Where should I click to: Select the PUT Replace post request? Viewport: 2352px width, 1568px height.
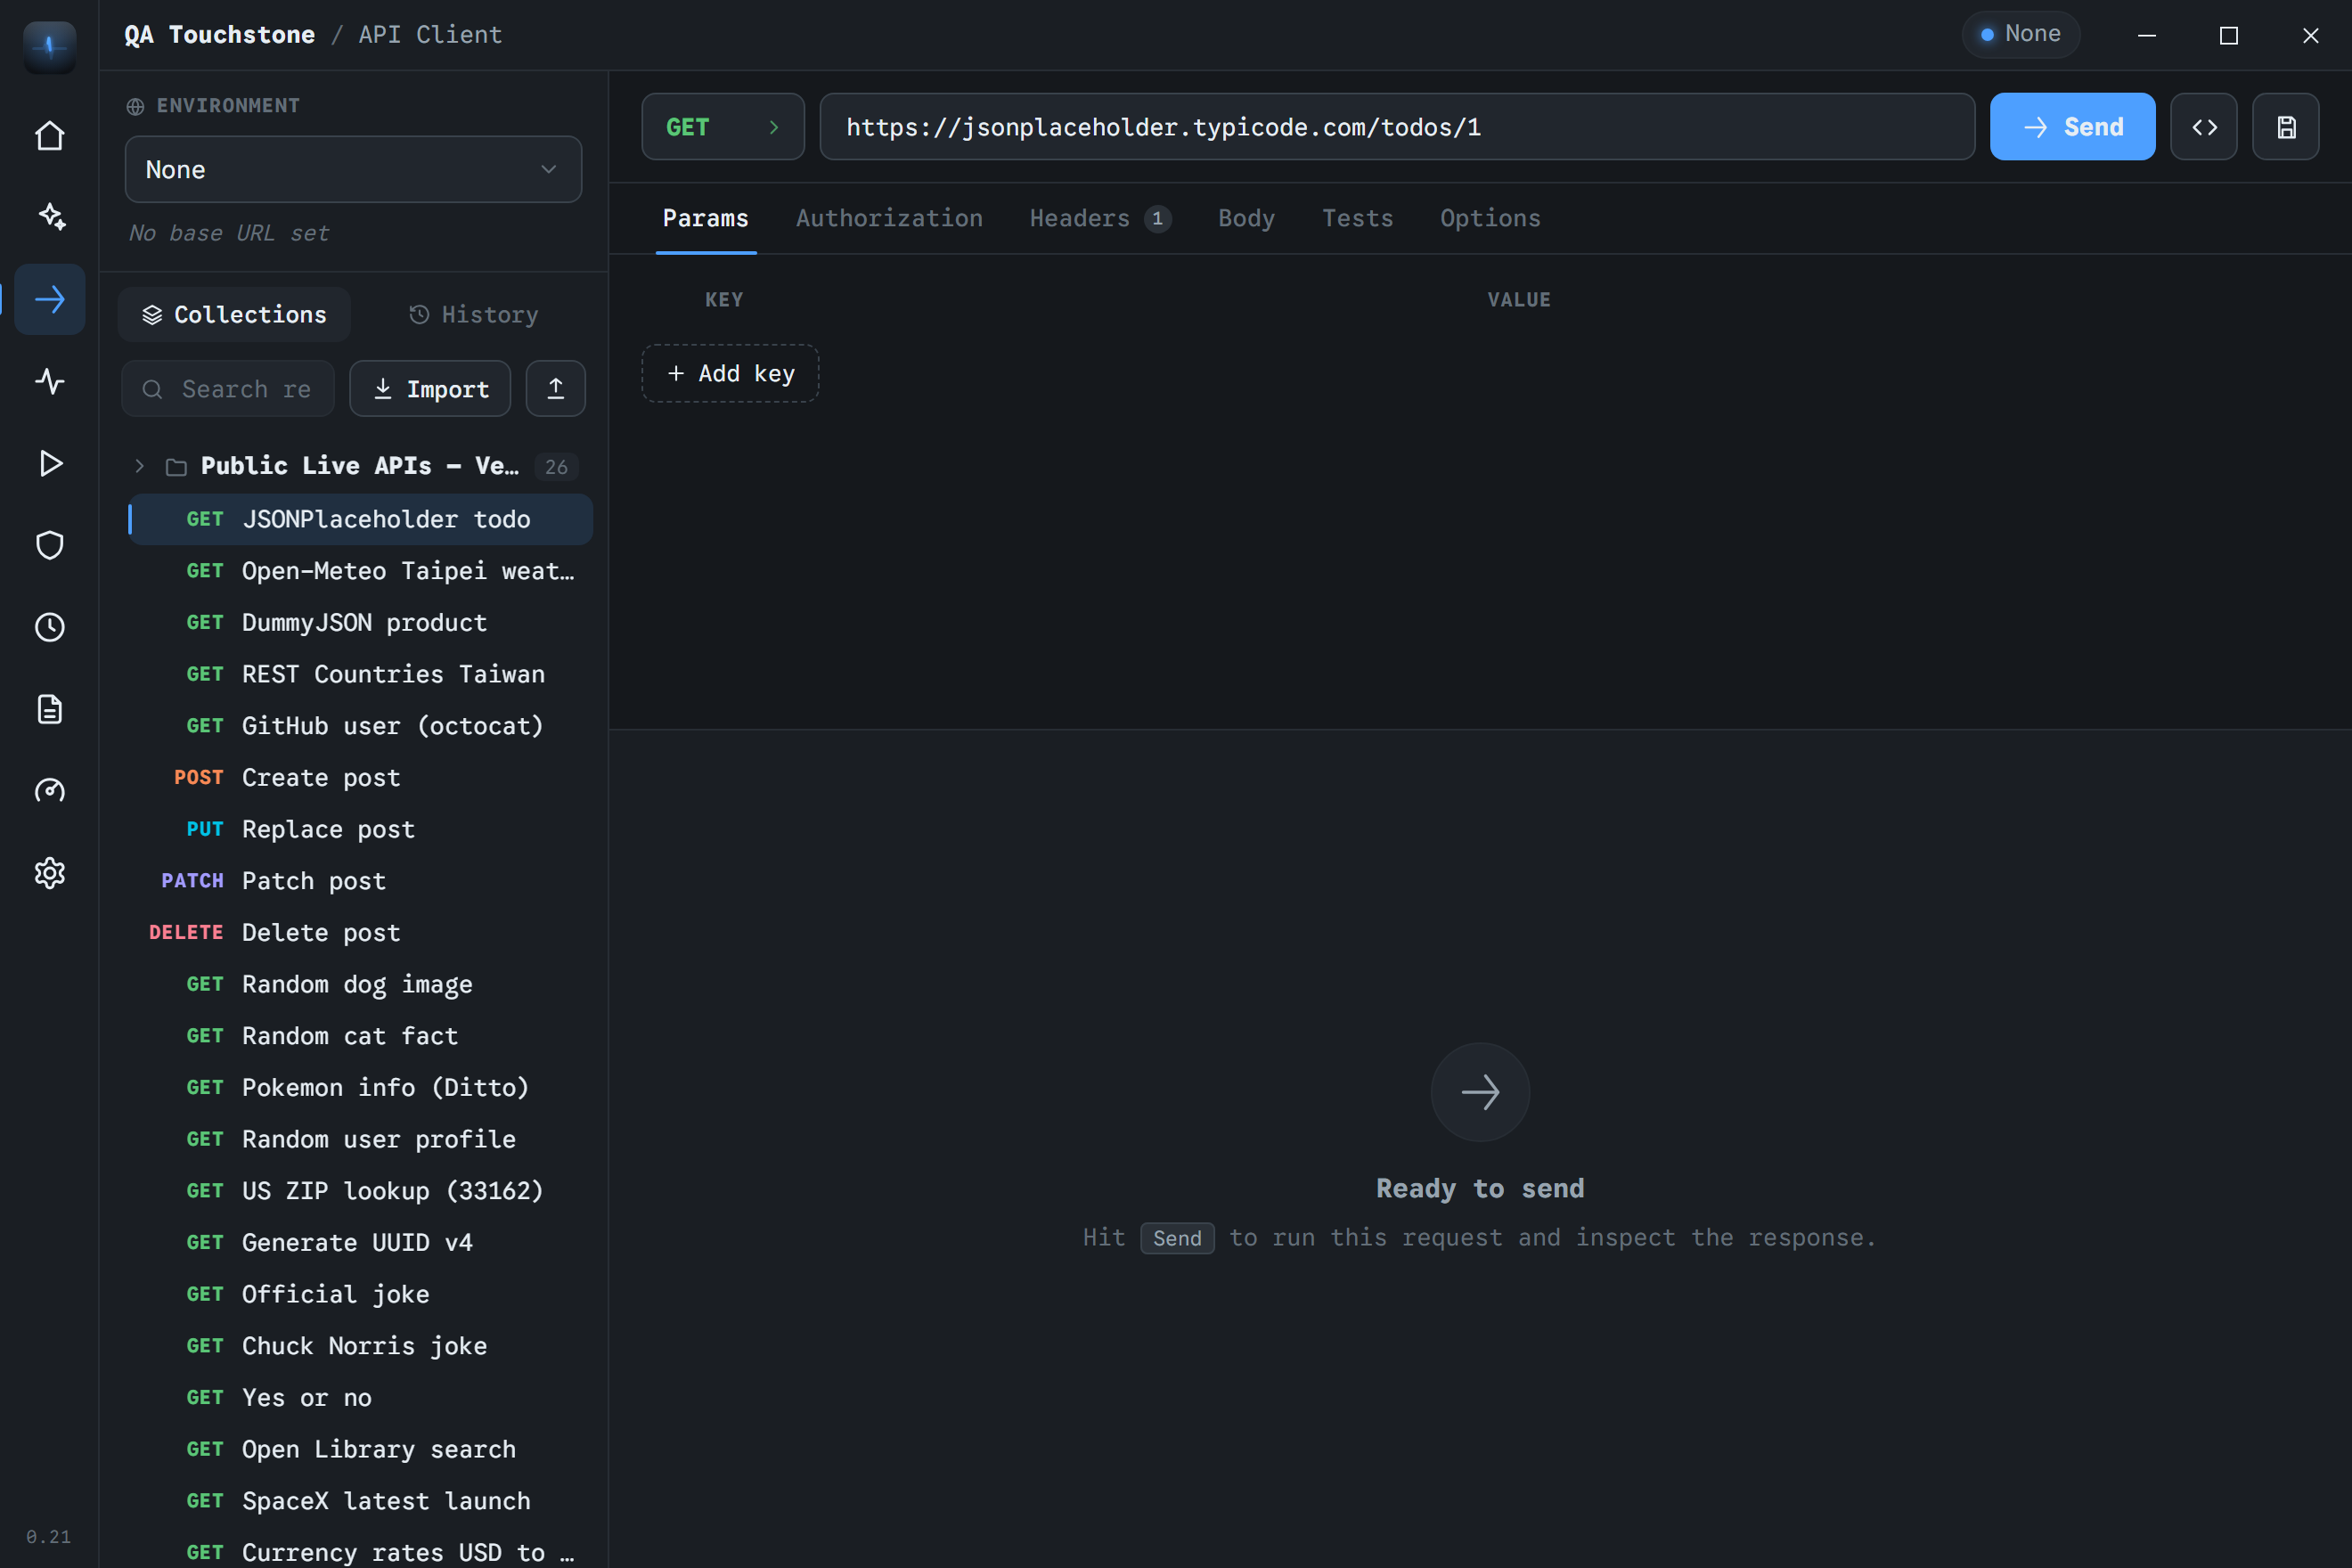[361, 829]
